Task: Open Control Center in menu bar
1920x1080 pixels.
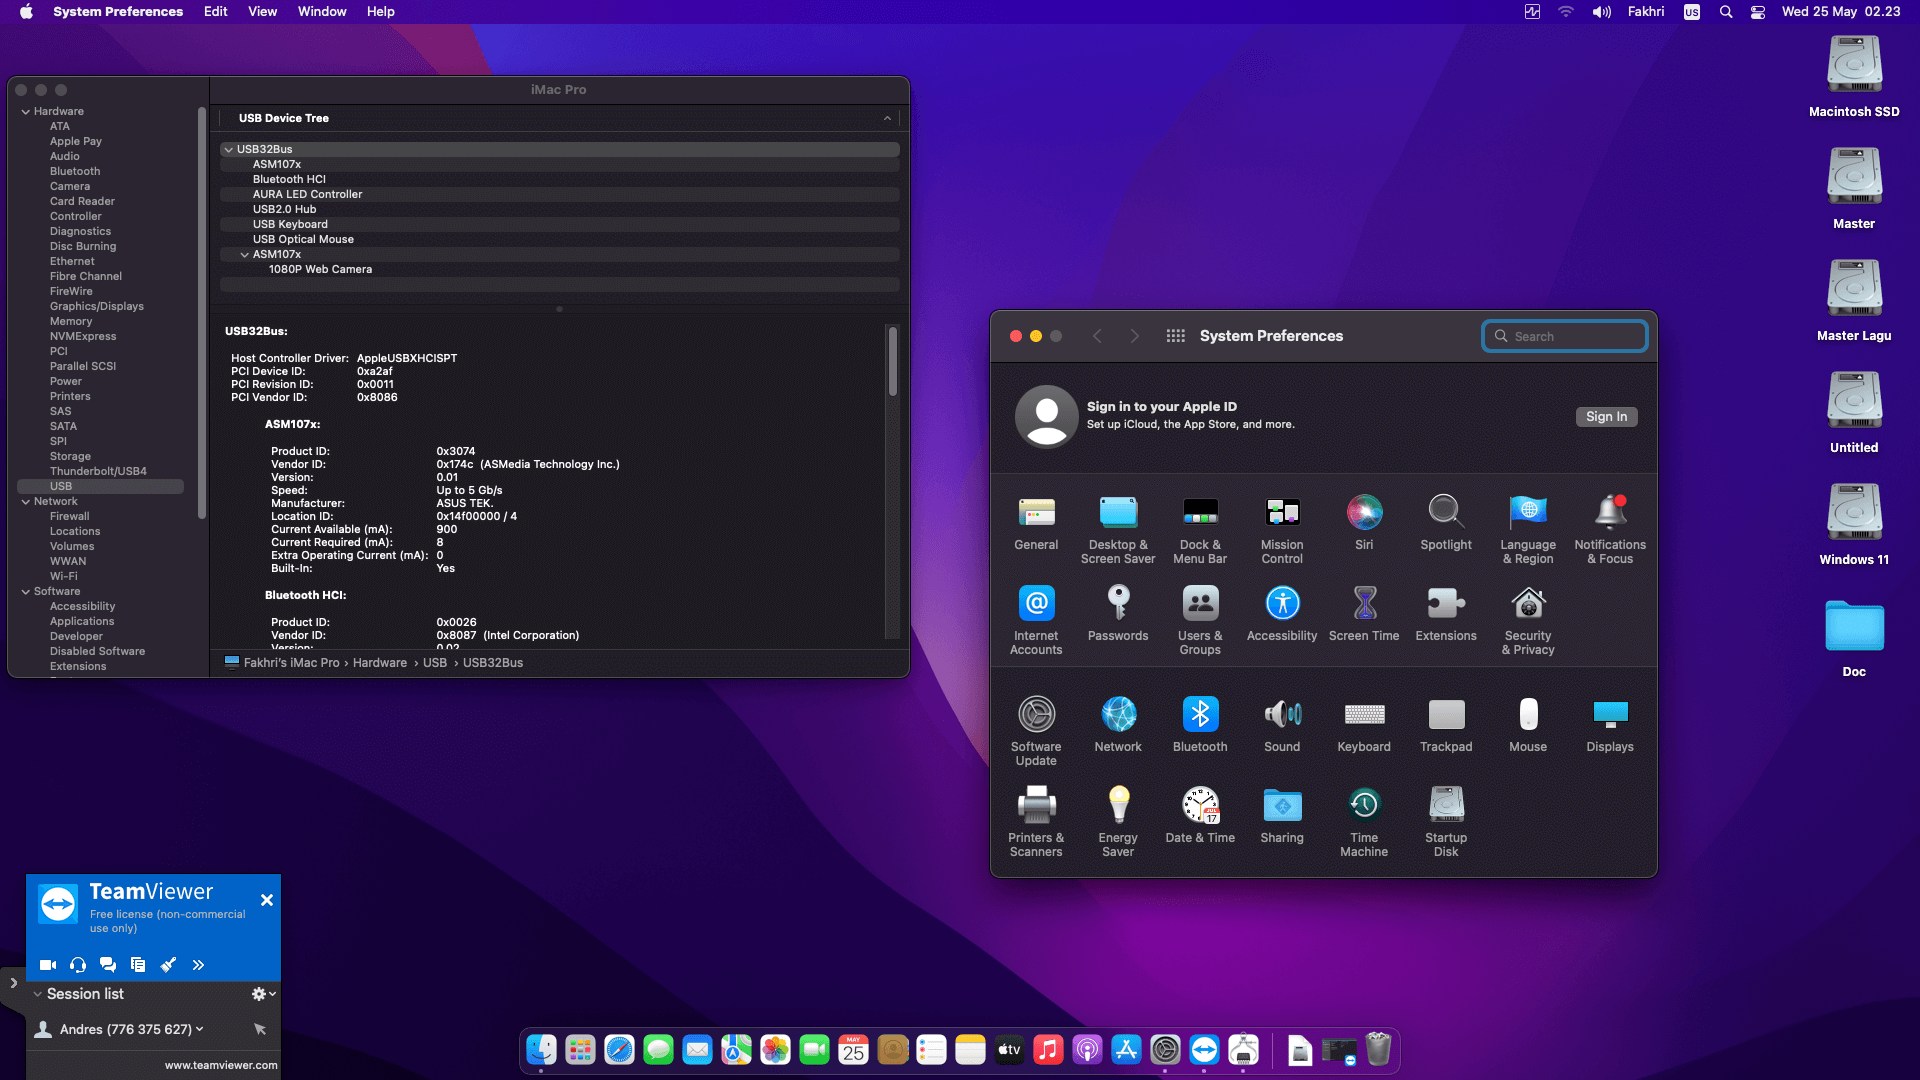Action: point(1758,12)
